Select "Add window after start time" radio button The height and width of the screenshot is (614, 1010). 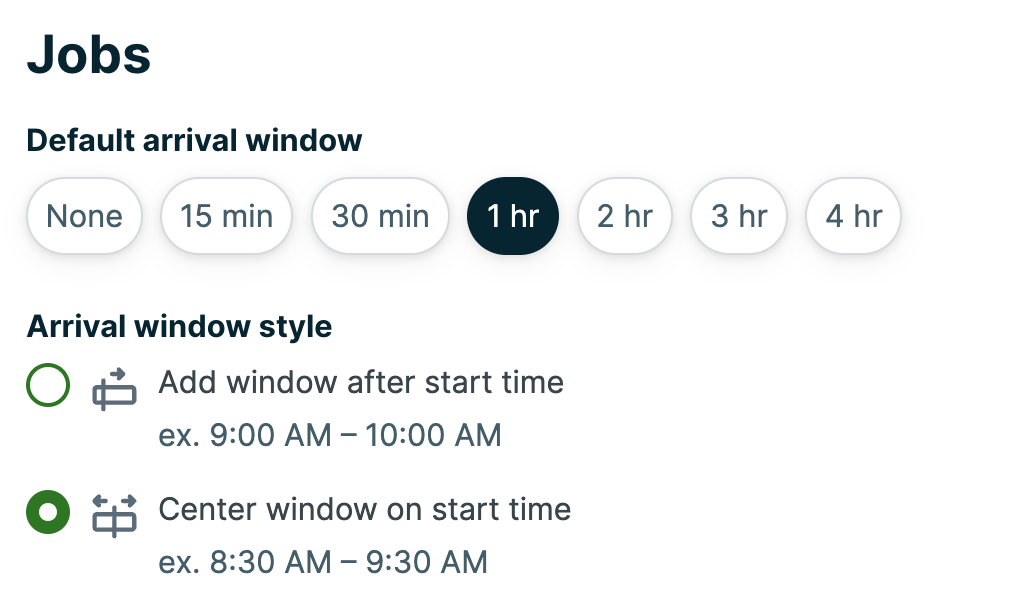point(47,383)
